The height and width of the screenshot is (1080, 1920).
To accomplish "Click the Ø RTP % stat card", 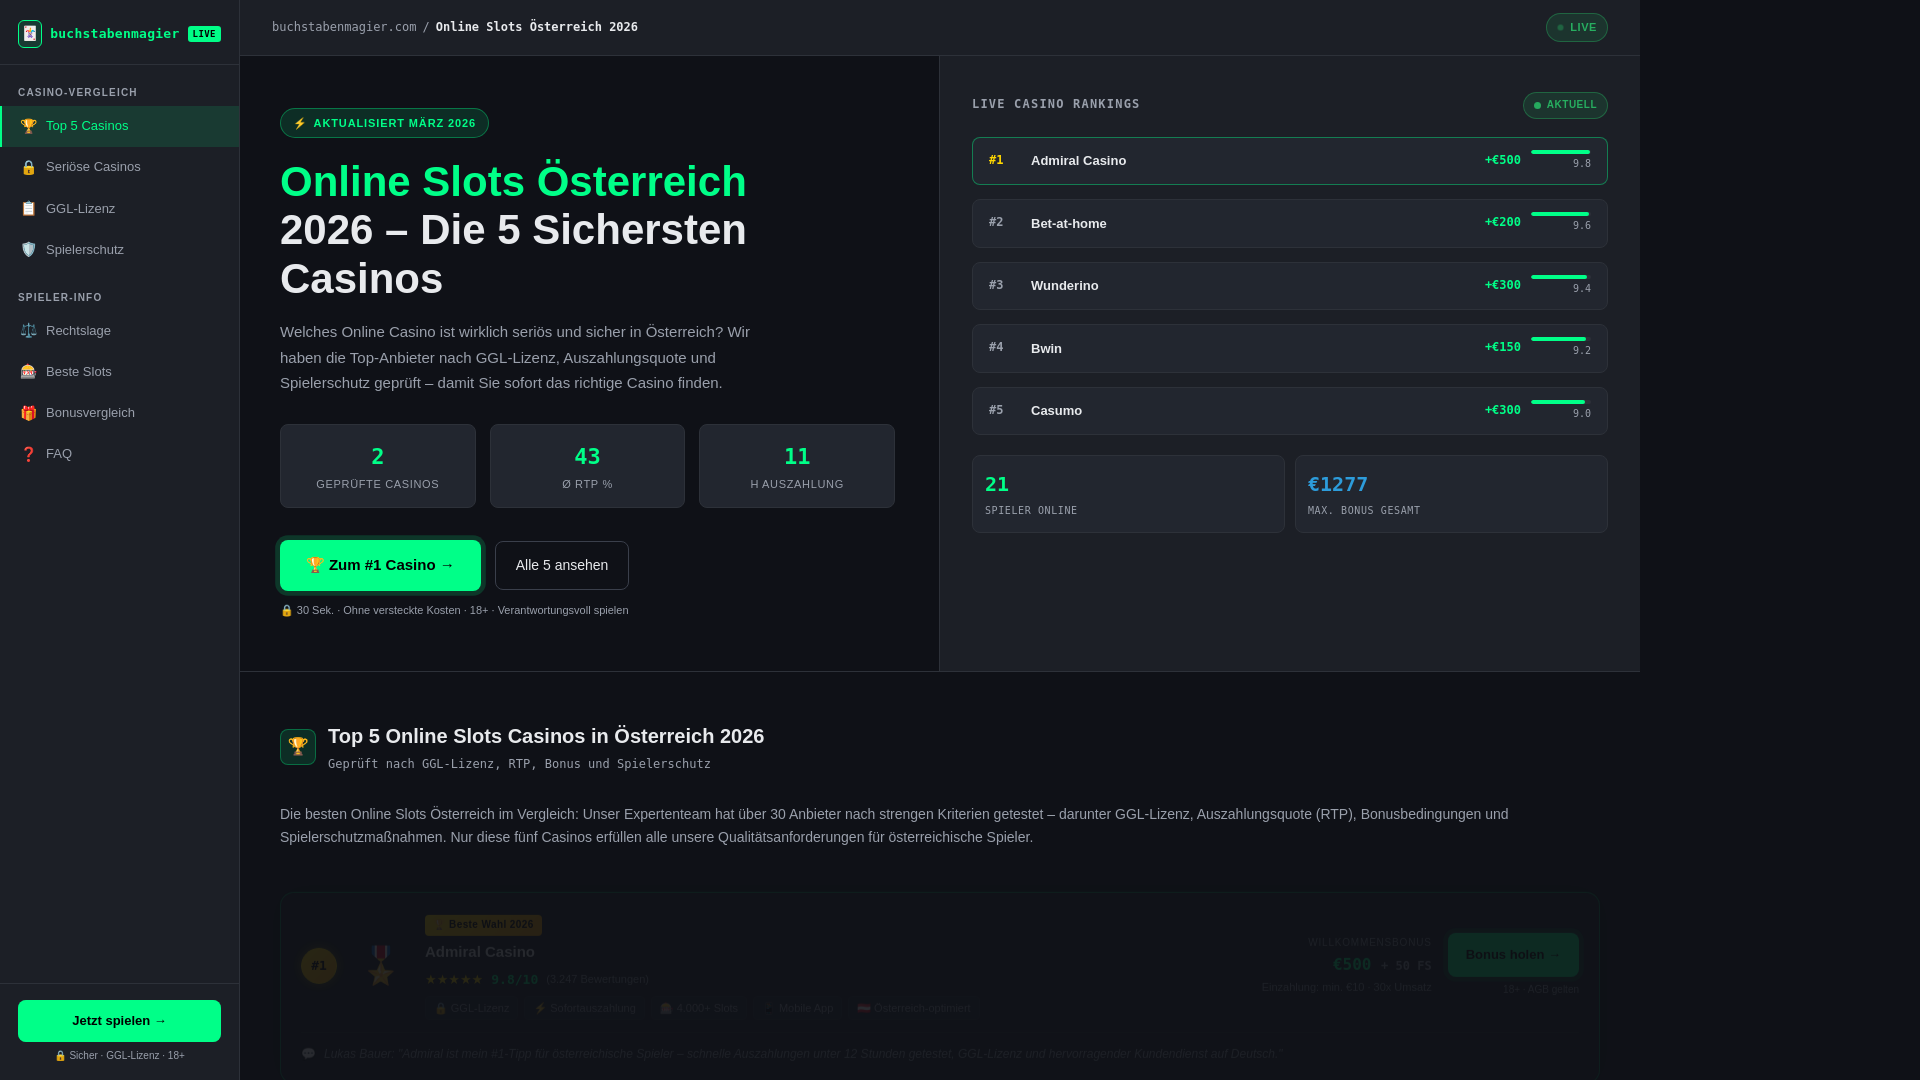I will 587,466.
